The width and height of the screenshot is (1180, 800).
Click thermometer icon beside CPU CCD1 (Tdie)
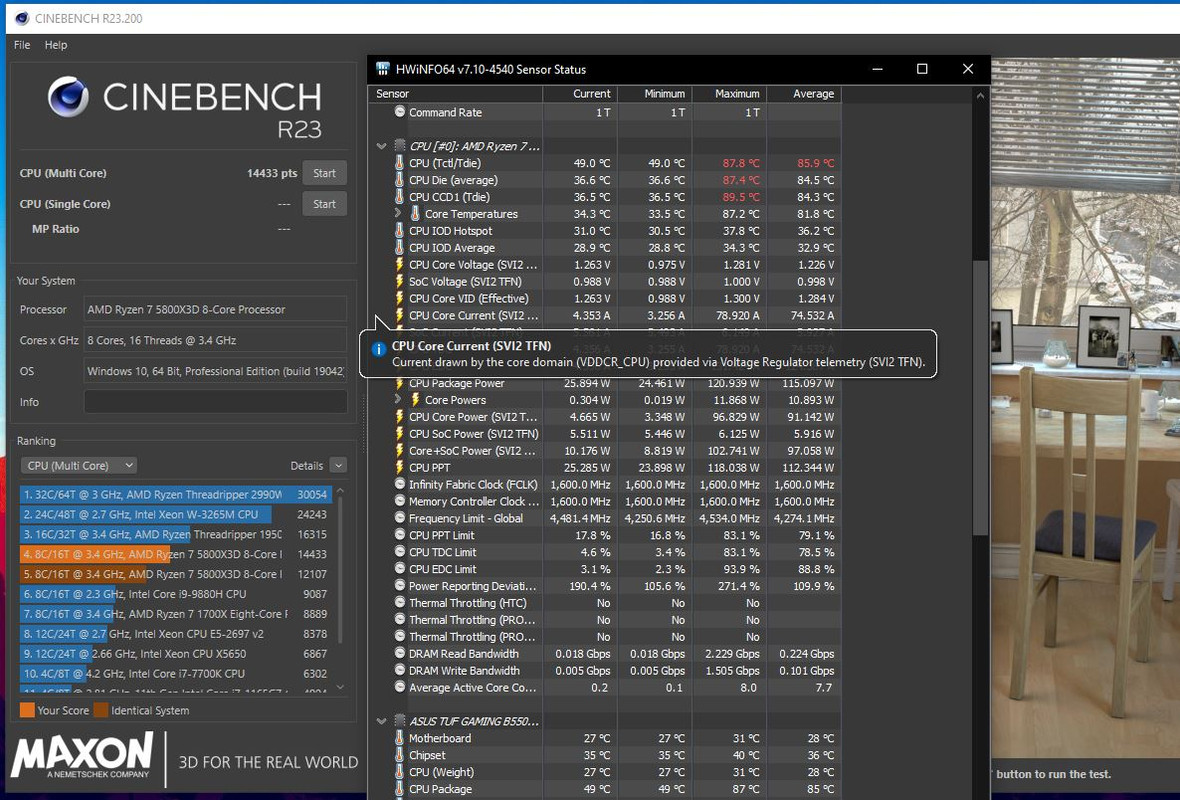pyautogui.click(x=400, y=196)
